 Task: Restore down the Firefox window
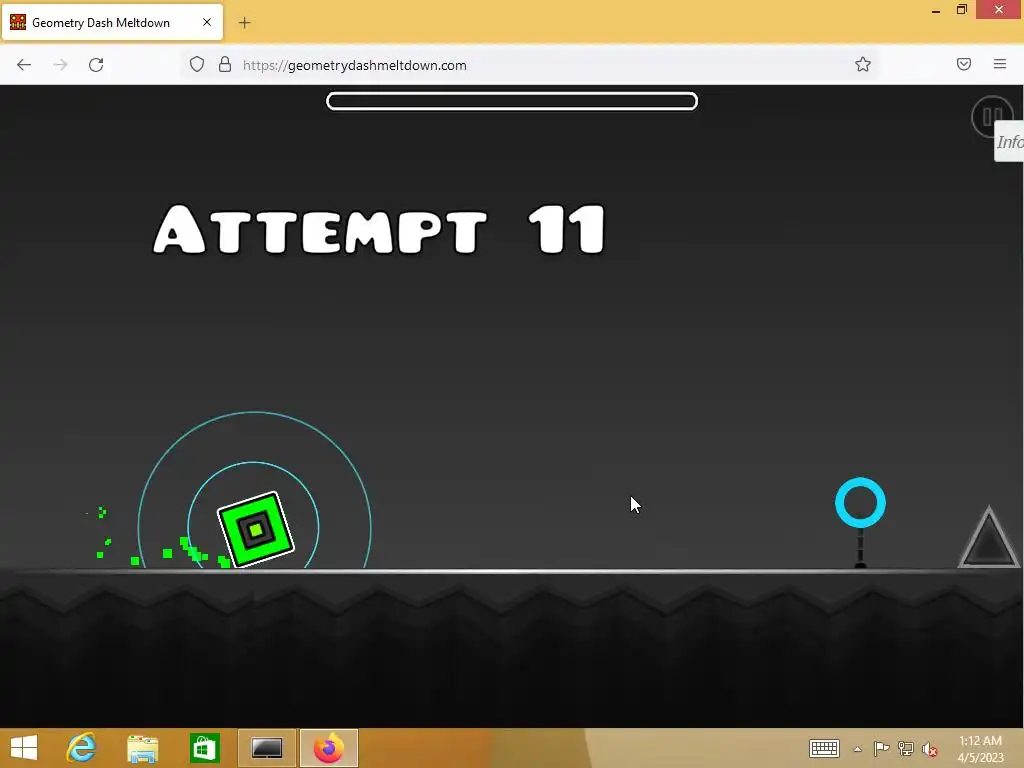point(961,9)
